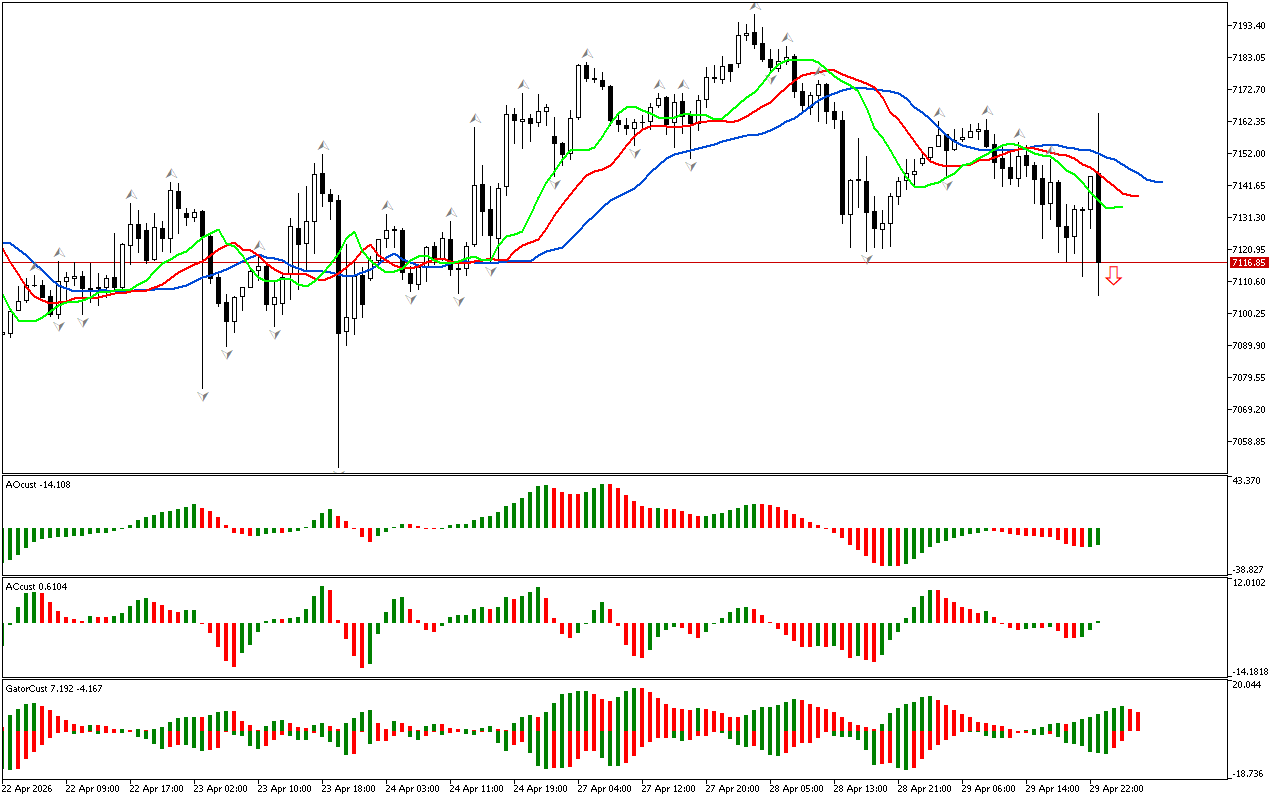
Task: Select right end of green Alligator lips line
Action: tap(1122, 207)
